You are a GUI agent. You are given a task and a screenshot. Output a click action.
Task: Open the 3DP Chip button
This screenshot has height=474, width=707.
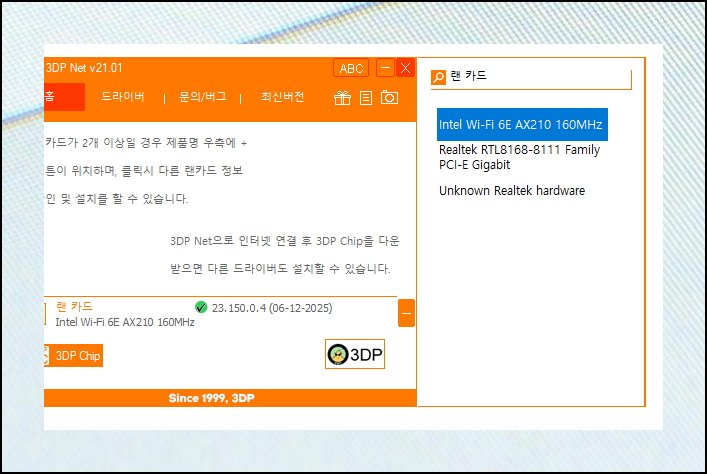73,355
